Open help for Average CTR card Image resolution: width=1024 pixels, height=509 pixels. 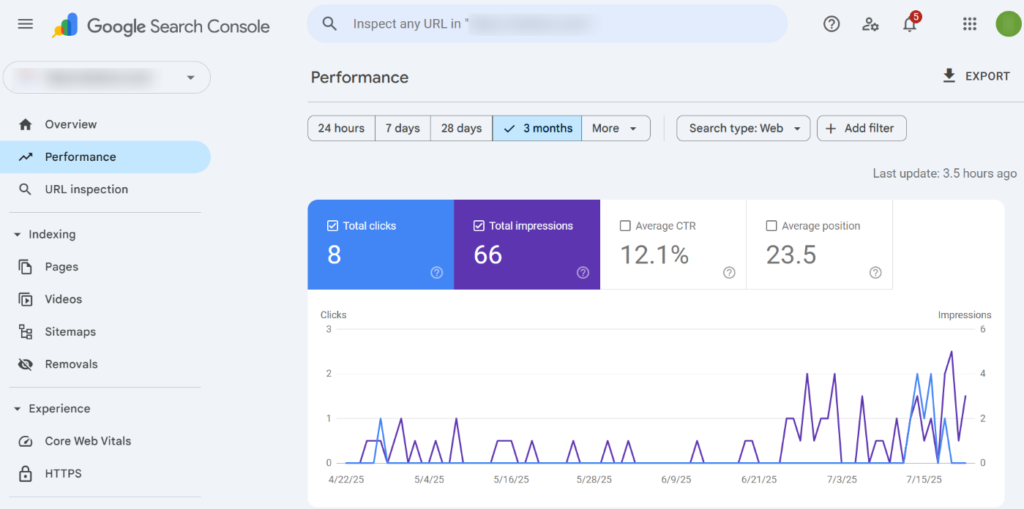(x=729, y=272)
